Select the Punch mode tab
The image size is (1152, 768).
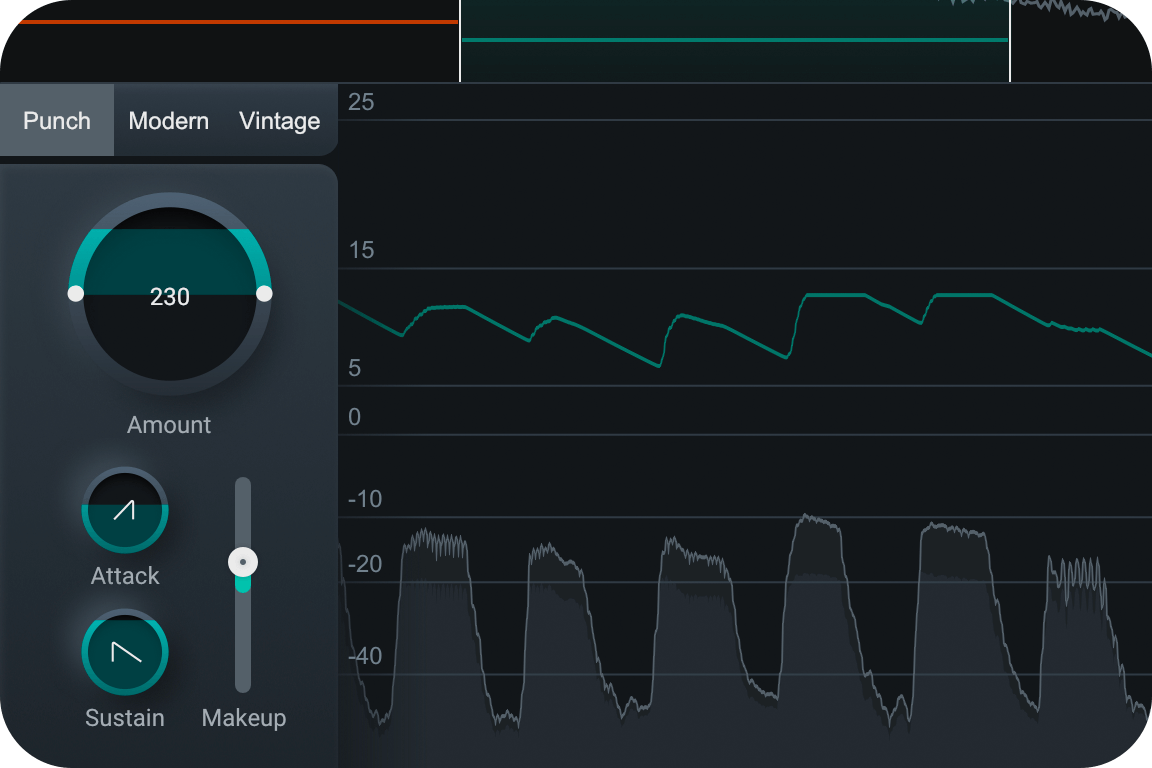(x=57, y=120)
